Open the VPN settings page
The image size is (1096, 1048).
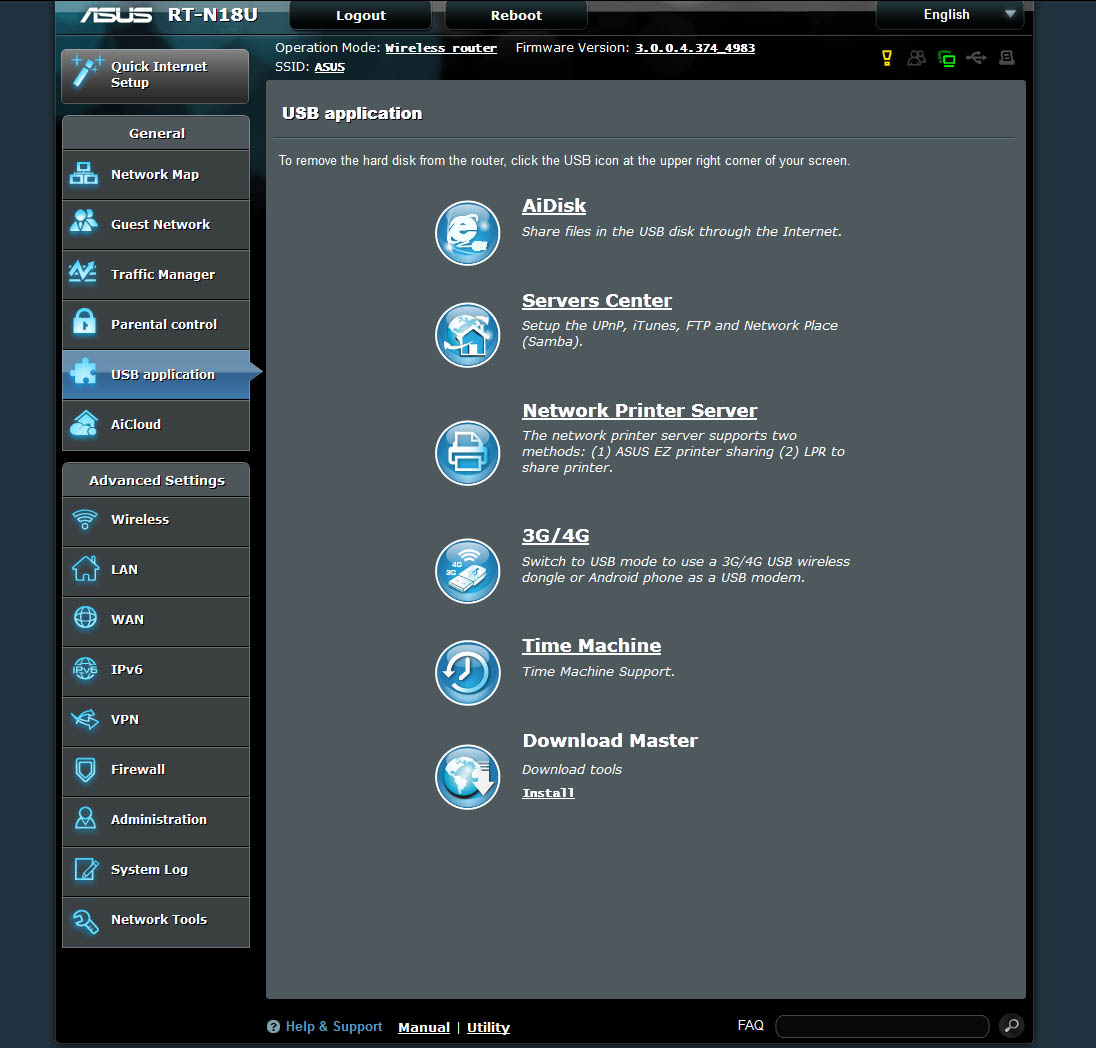tap(156, 720)
